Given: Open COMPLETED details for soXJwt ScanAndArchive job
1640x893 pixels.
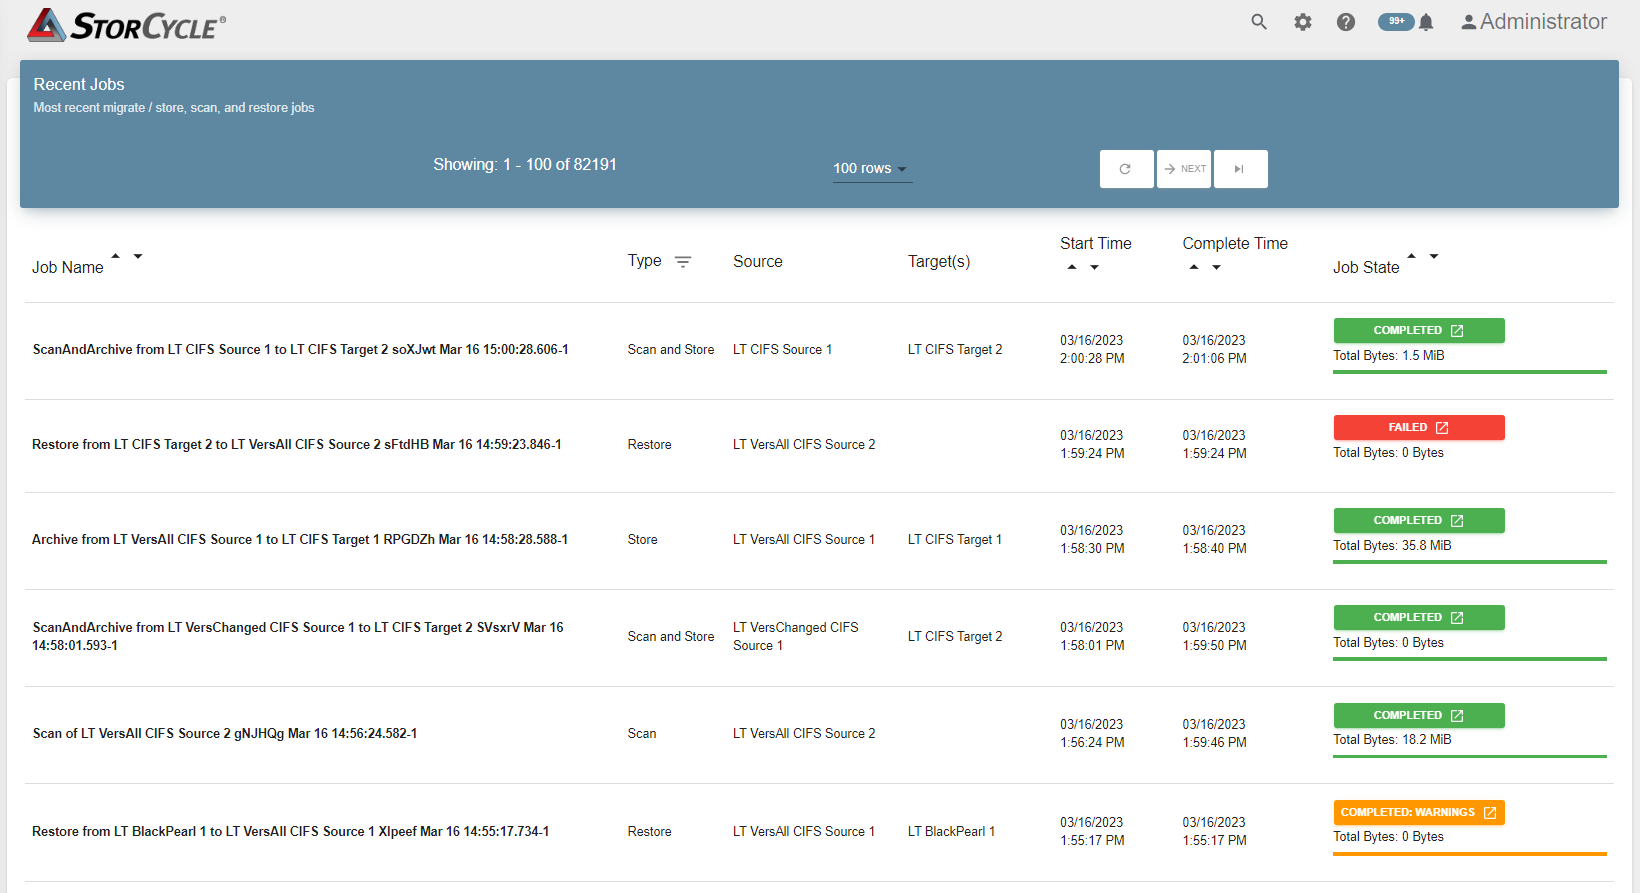Looking at the screenshot, I should 1419,330.
